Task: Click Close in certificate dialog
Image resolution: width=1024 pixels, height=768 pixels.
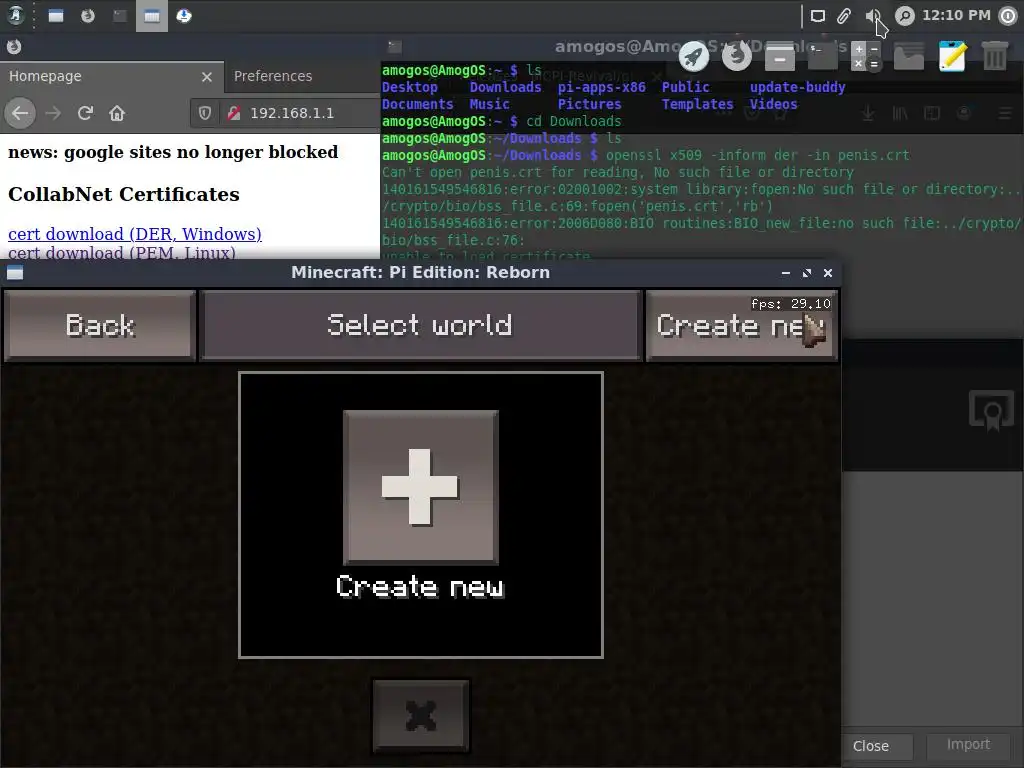Action: (x=871, y=746)
